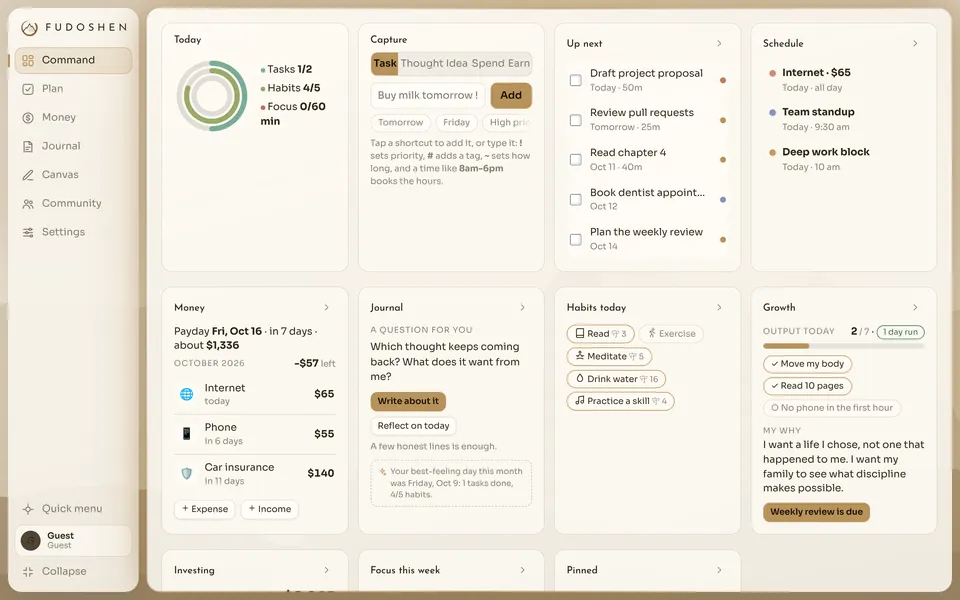The width and height of the screenshot is (960, 600).
Task: Switch capture type to Thought
Action: (422, 64)
